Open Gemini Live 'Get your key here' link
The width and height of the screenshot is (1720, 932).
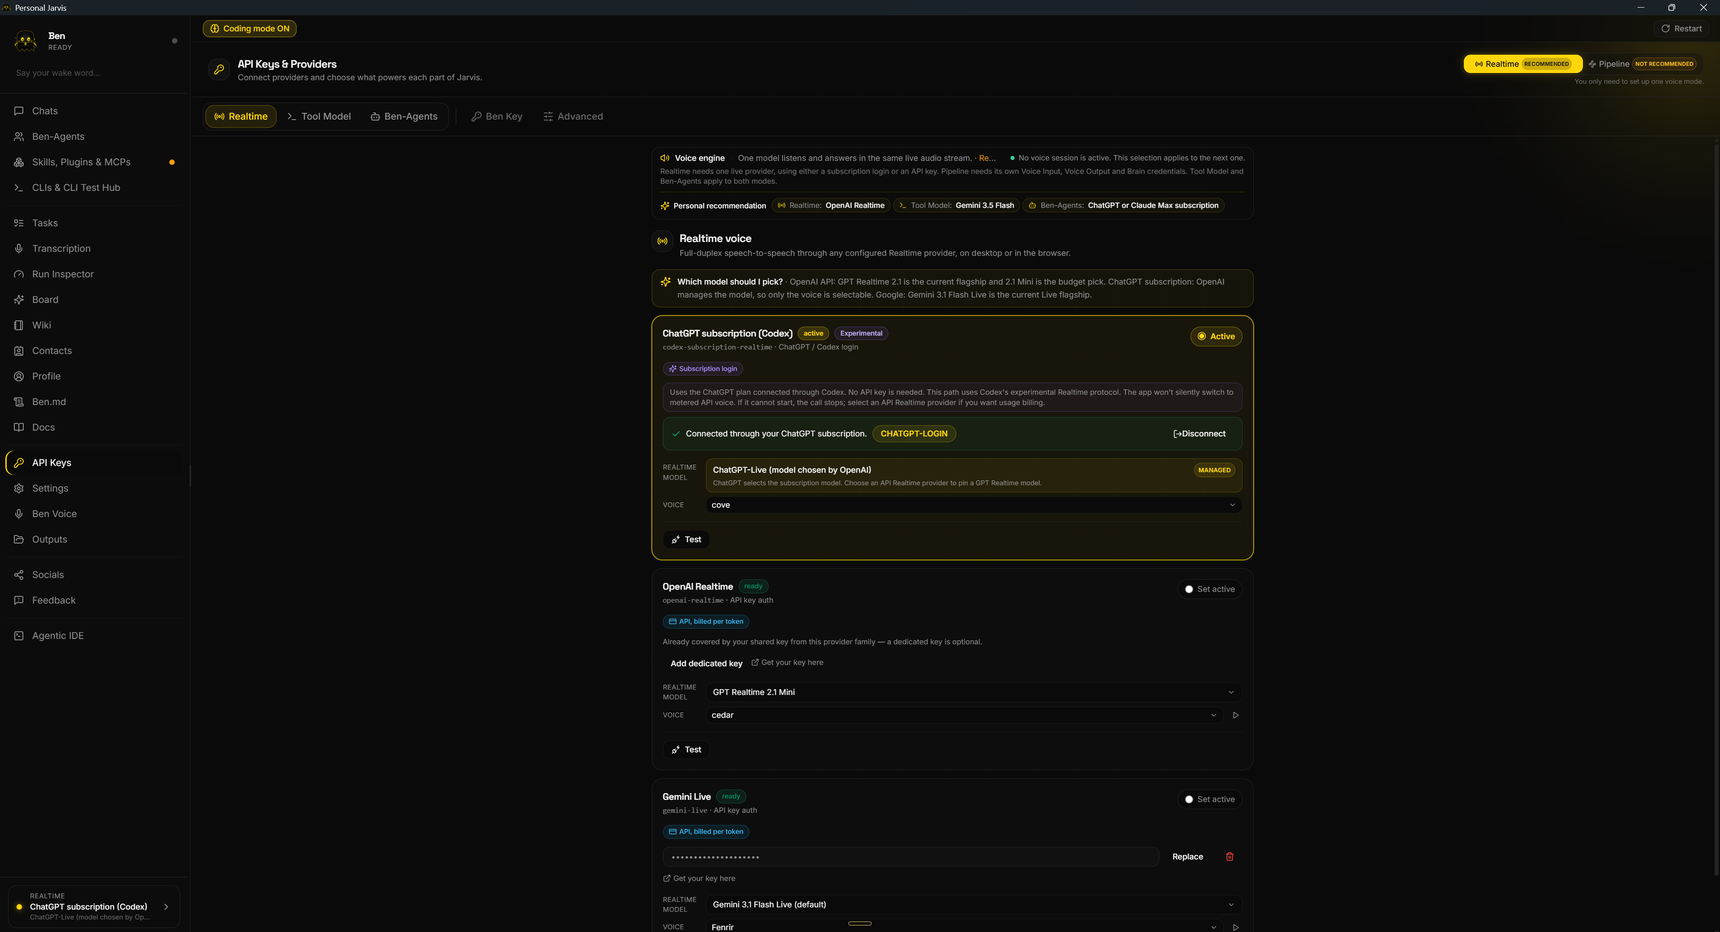[x=699, y=879]
